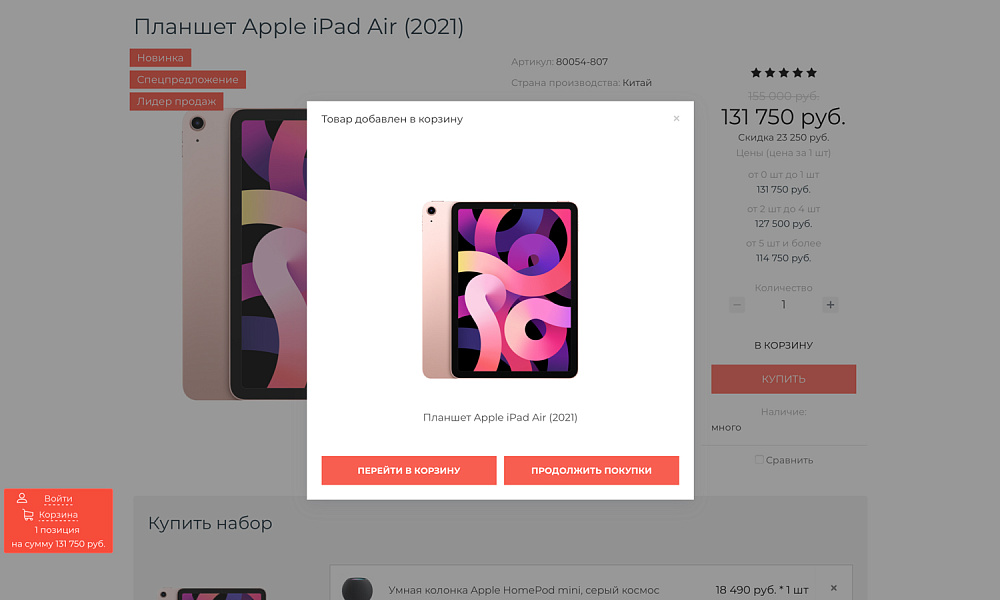Click the Лидер продаж badge
The width and height of the screenshot is (1000, 600).
point(176,101)
